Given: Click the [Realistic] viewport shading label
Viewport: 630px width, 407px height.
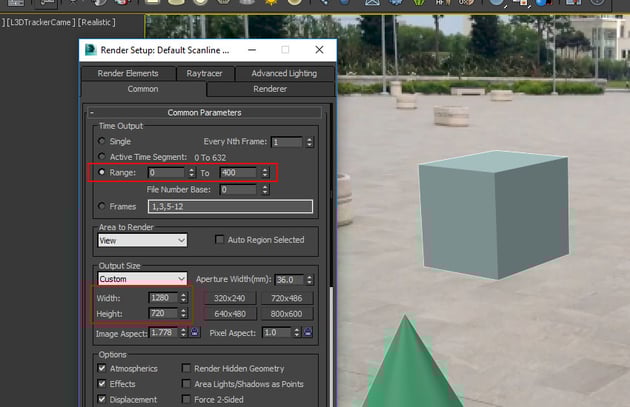Looking at the screenshot, I should (x=96, y=22).
